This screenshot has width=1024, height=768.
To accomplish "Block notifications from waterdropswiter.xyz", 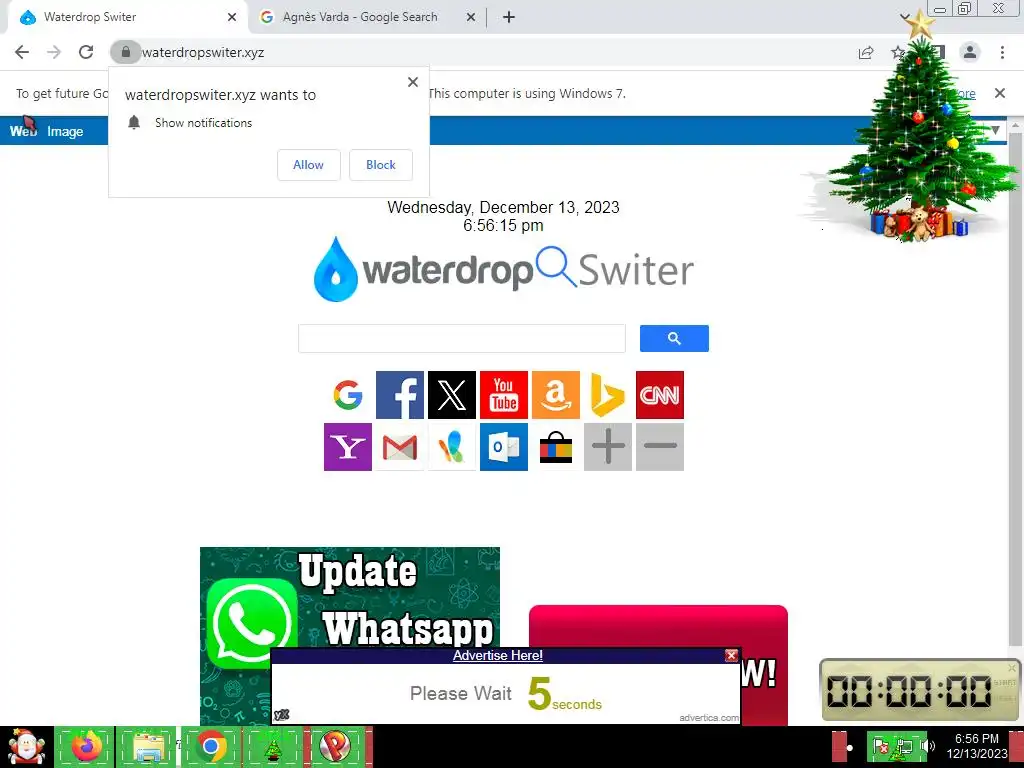I will 381,165.
